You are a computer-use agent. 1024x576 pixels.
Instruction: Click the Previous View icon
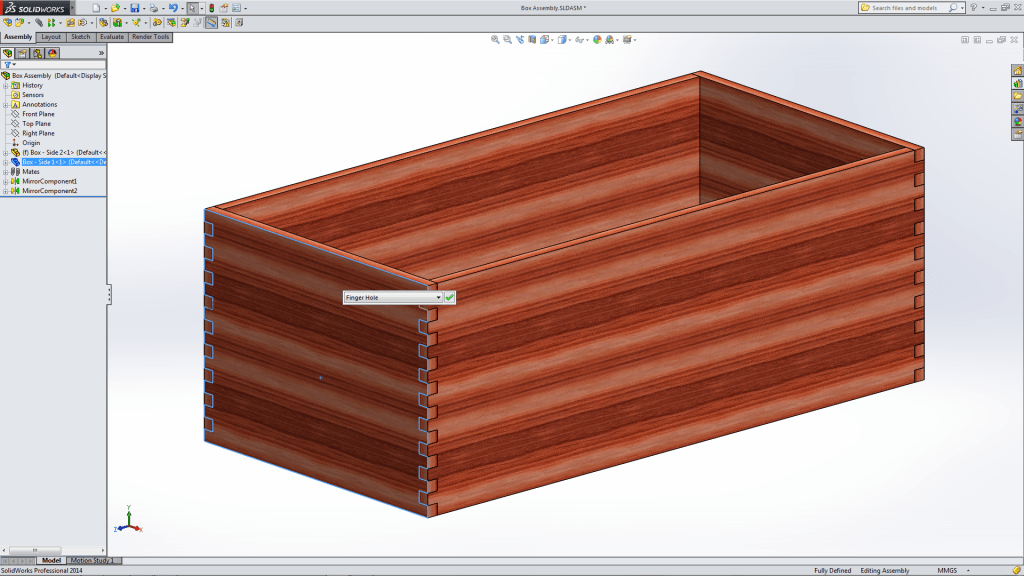(x=520, y=40)
